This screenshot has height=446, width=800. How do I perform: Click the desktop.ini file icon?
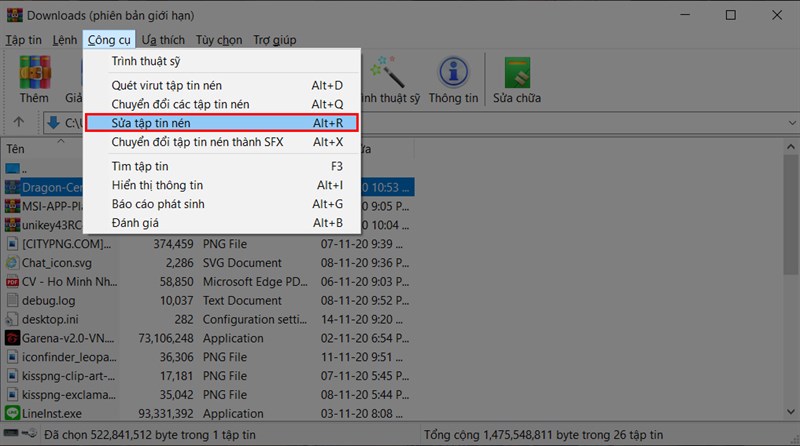(12, 319)
